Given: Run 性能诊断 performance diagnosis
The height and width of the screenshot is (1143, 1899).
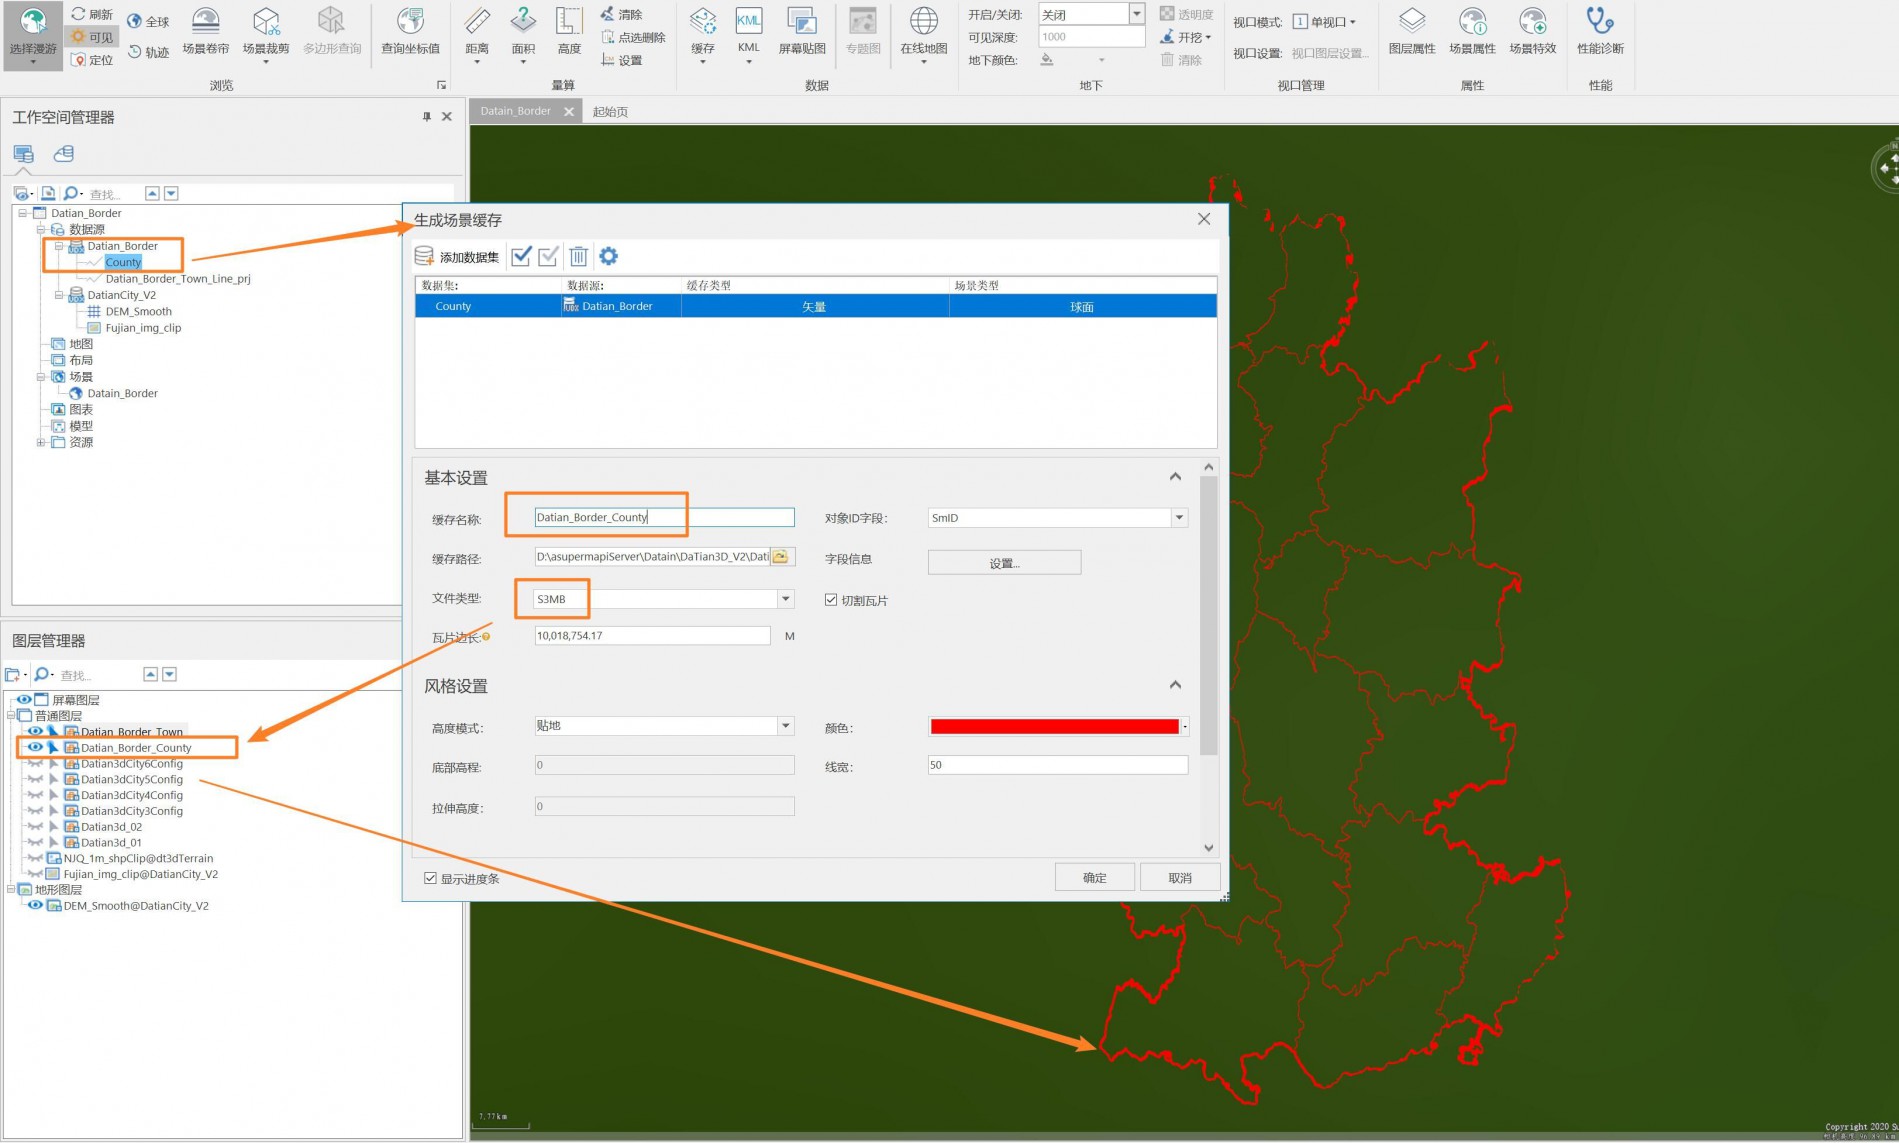Looking at the screenshot, I should 1600,31.
